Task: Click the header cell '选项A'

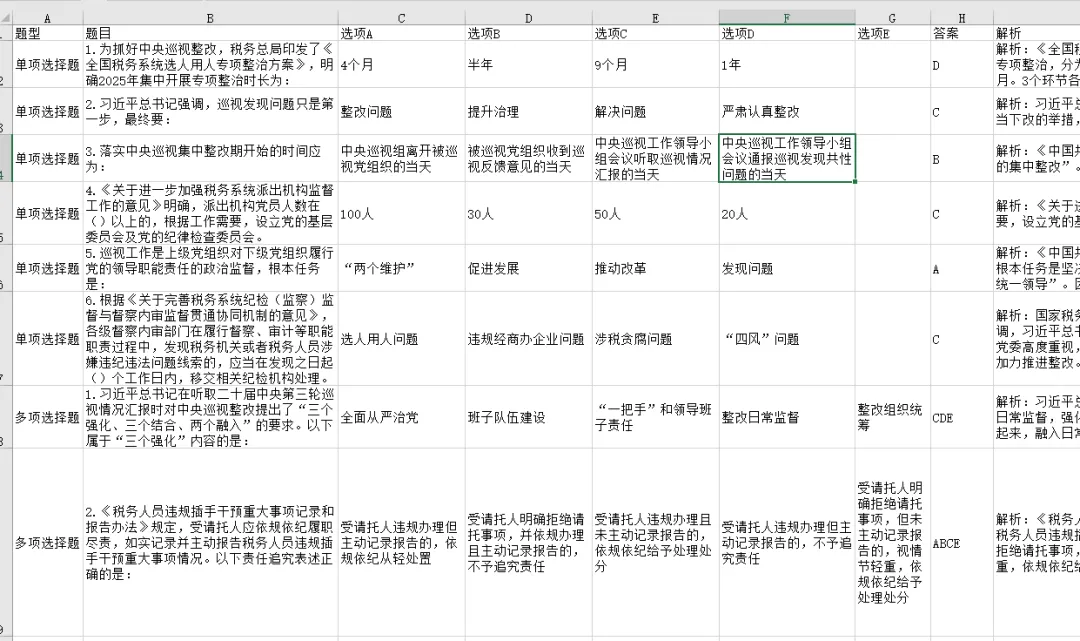Action: tap(402, 33)
